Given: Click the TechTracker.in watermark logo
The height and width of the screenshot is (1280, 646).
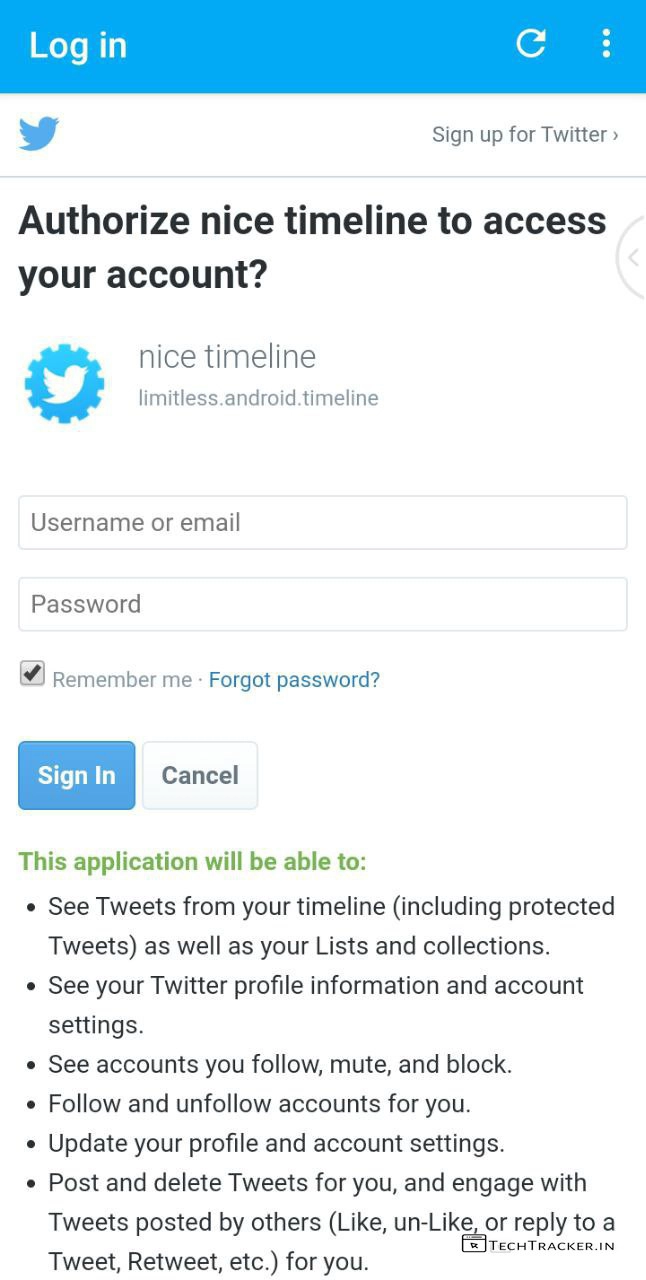Looking at the screenshot, I should pos(539,1244).
